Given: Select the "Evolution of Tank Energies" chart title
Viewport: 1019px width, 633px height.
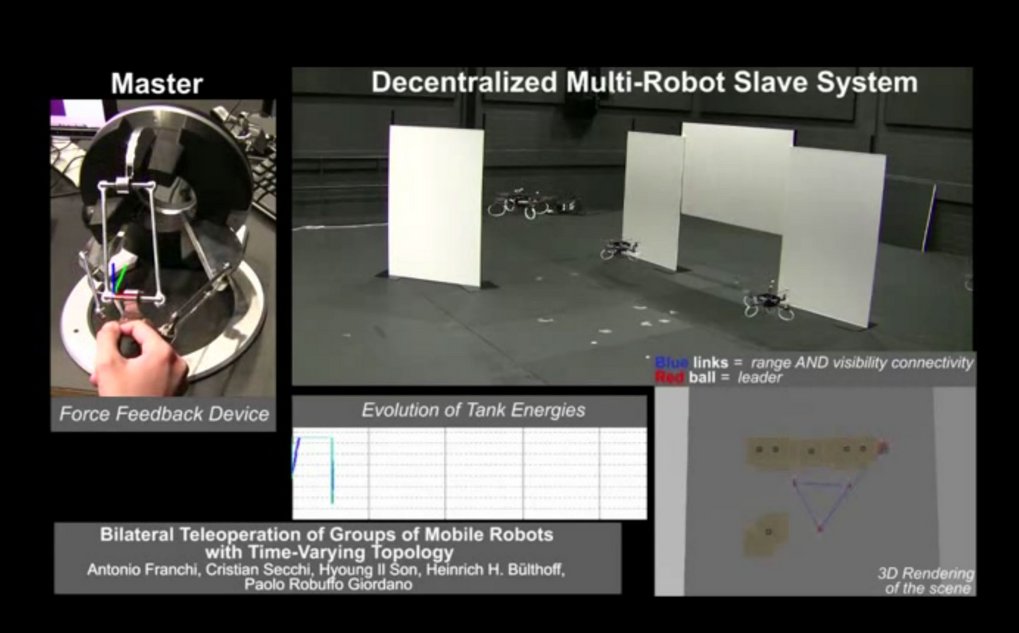Looking at the screenshot, I should [x=473, y=410].
